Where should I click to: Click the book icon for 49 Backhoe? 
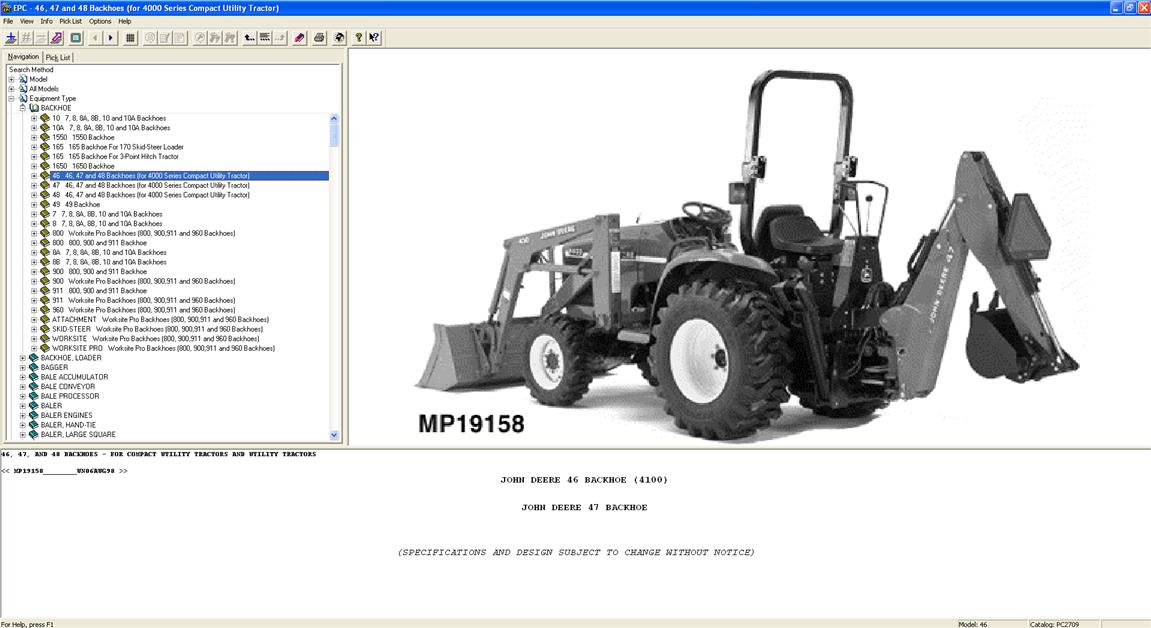click(45, 205)
